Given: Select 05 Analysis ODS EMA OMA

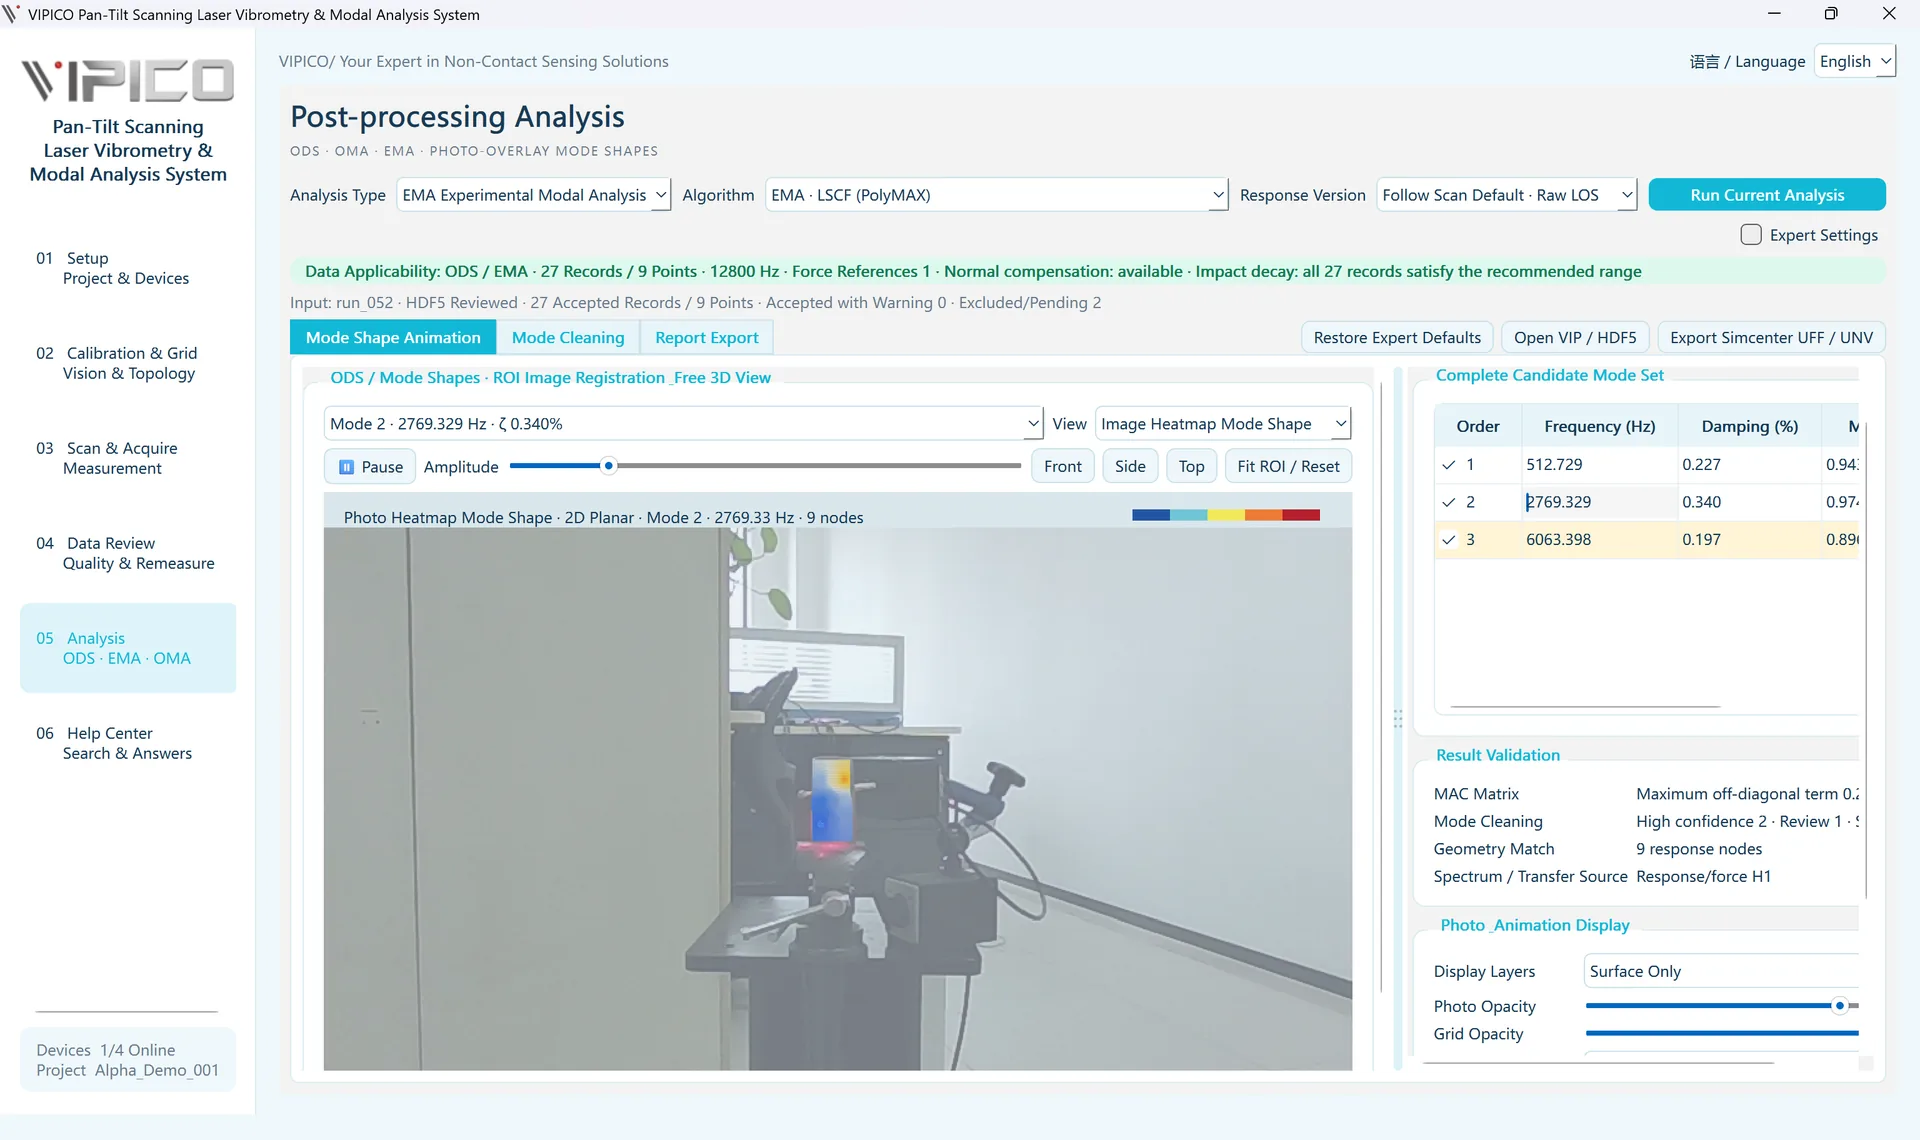Looking at the screenshot, I should click(x=128, y=648).
